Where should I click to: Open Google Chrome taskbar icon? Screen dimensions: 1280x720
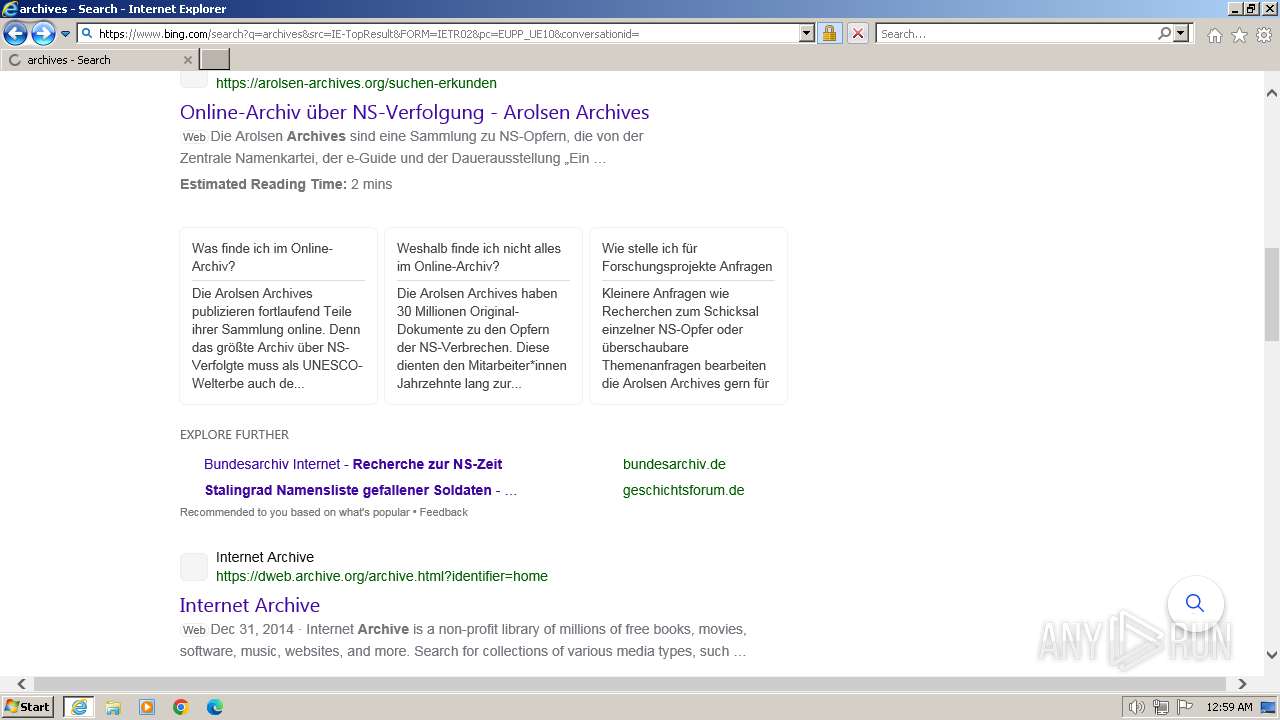(x=181, y=707)
